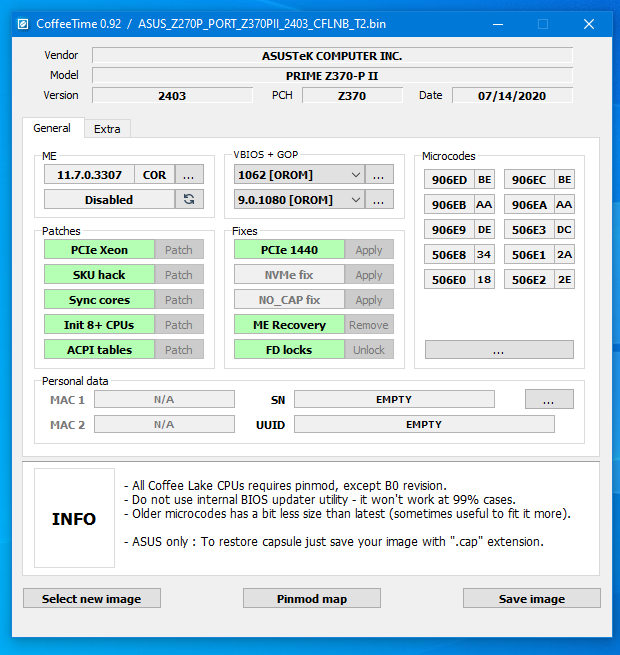Click Patch next to Sync cores
Viewport: 620px width, 655px height.
pyautogui.click(x=179, y=300)
